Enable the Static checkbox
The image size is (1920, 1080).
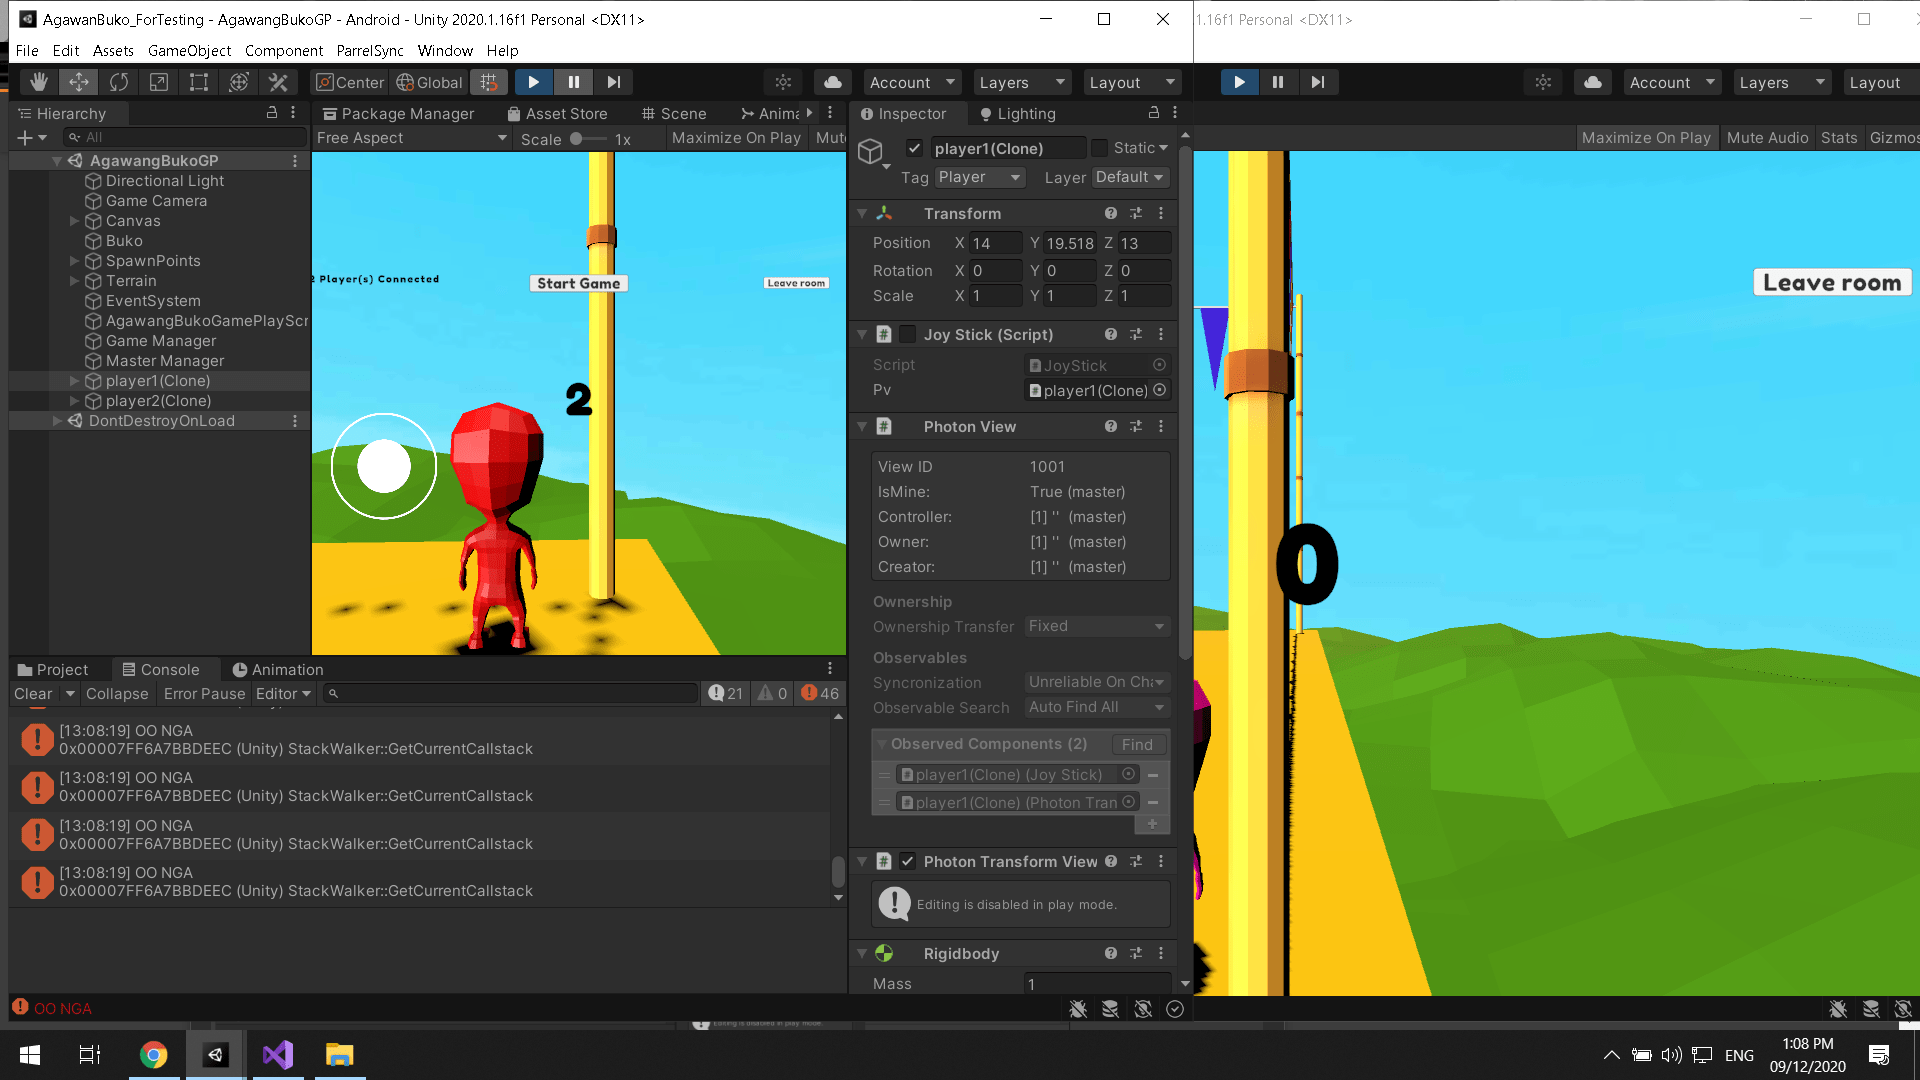pos(1100,148)
